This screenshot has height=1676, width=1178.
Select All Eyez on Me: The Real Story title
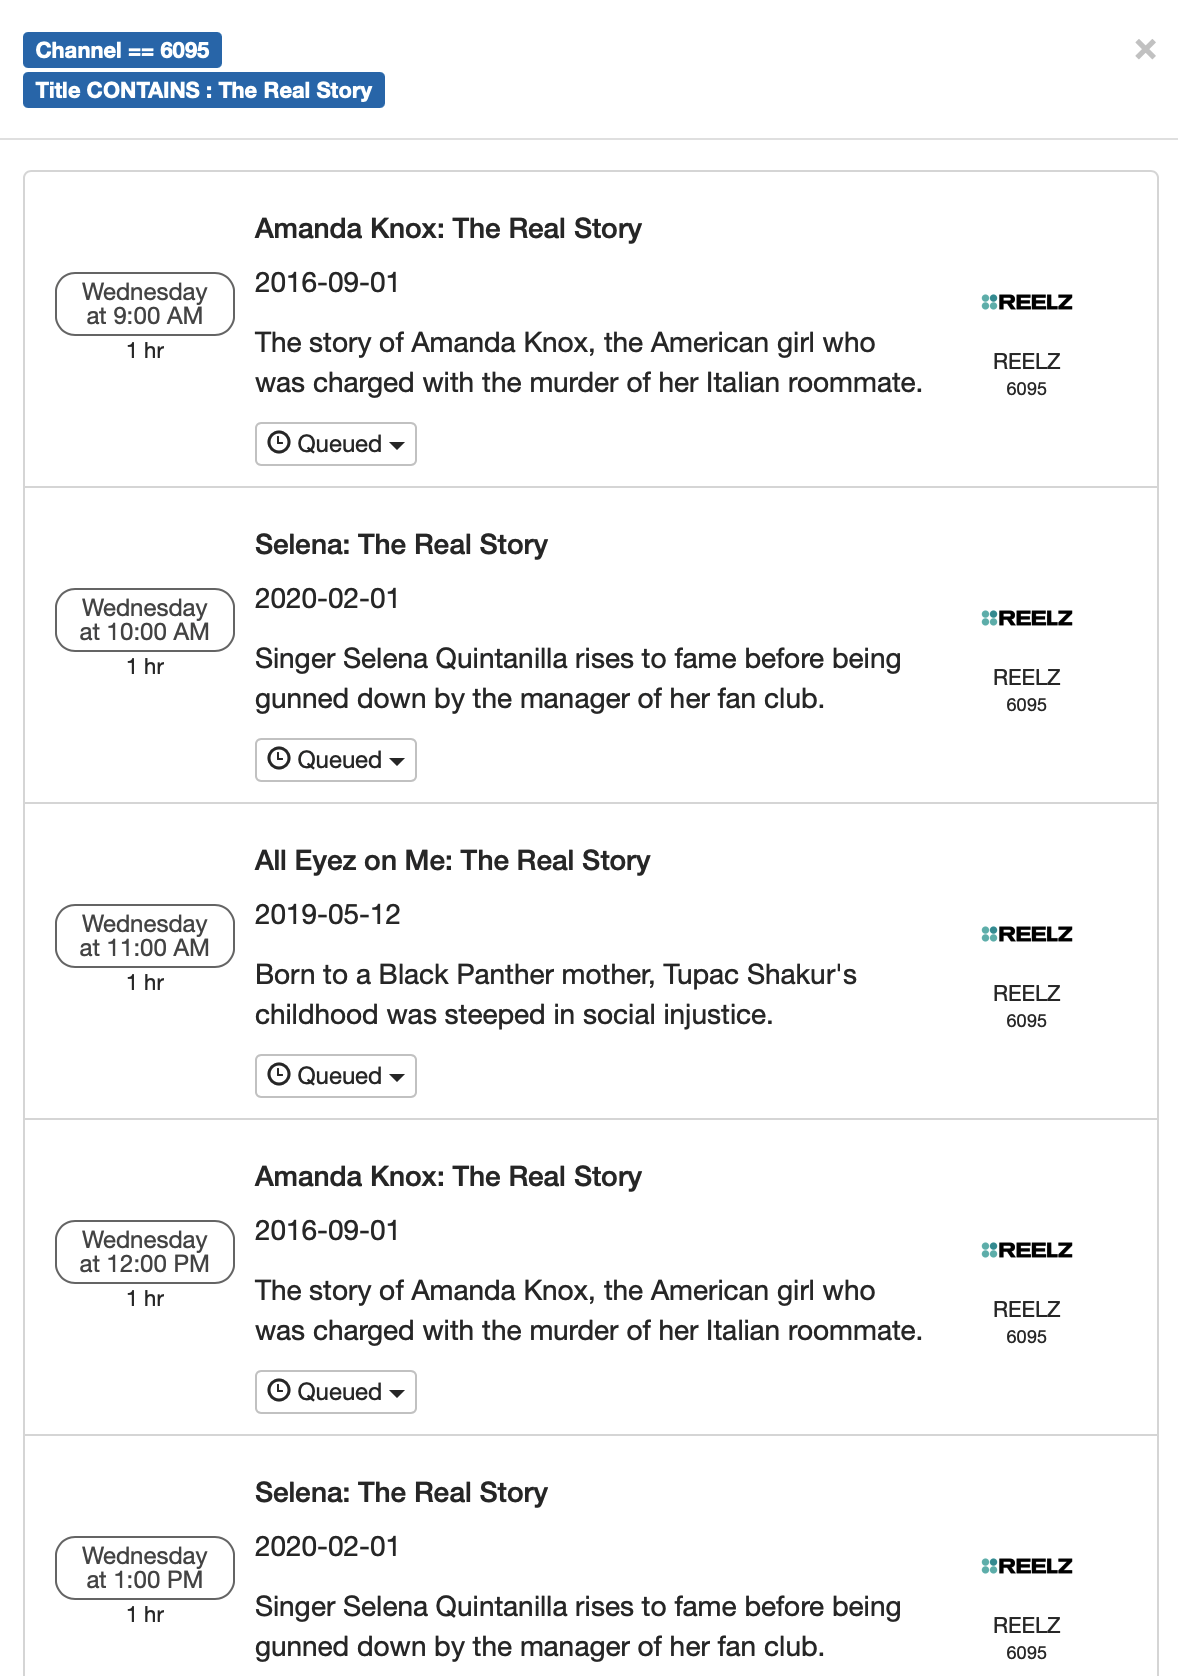click(452, 861)
